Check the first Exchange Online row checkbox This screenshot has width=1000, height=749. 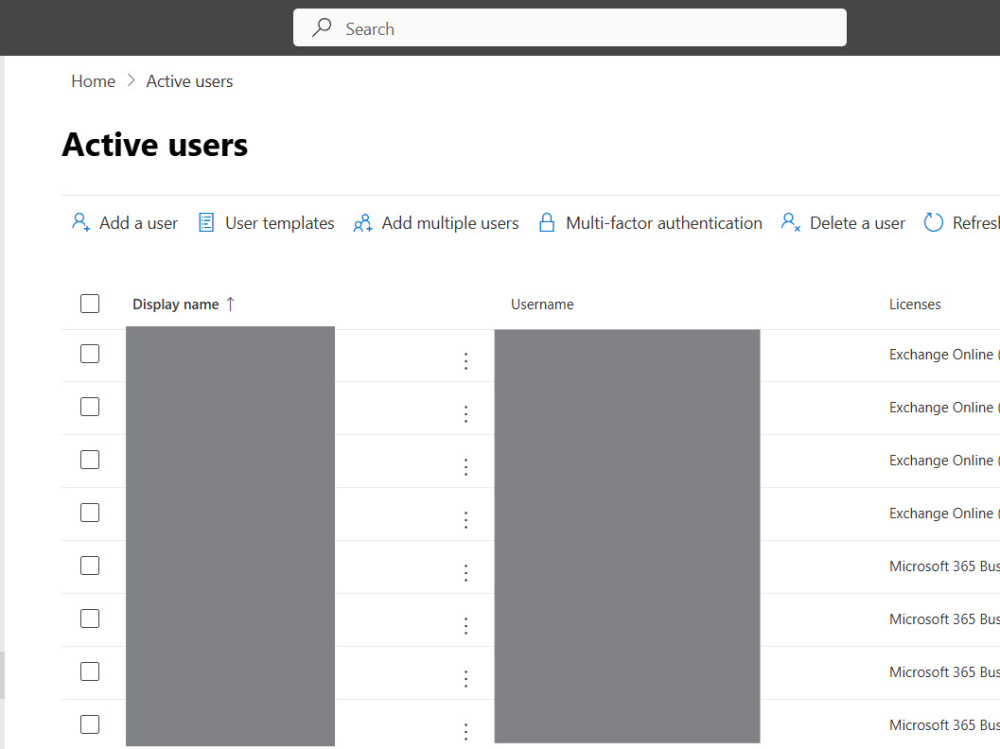click(90, 353)
